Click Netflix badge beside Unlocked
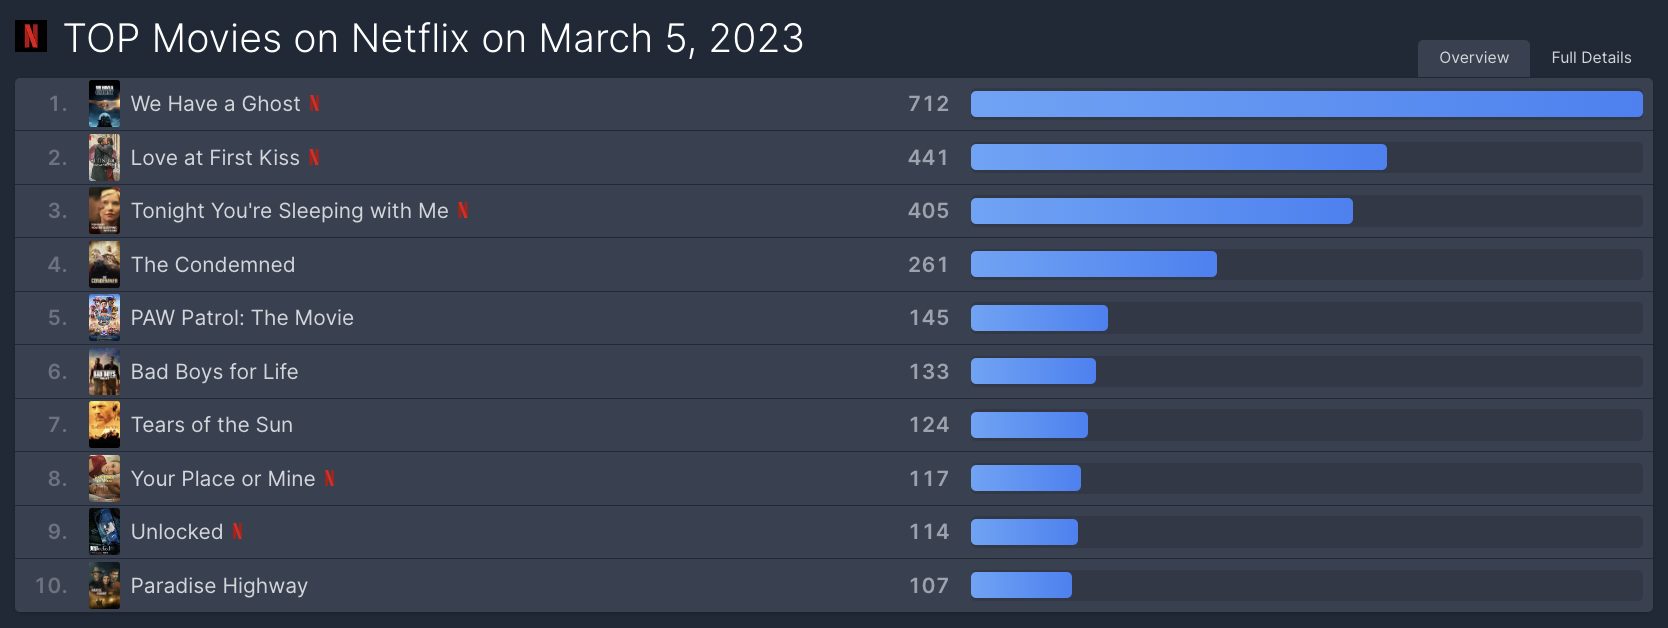Screen dimensions: 1668x628 click(x=238, y=531)
